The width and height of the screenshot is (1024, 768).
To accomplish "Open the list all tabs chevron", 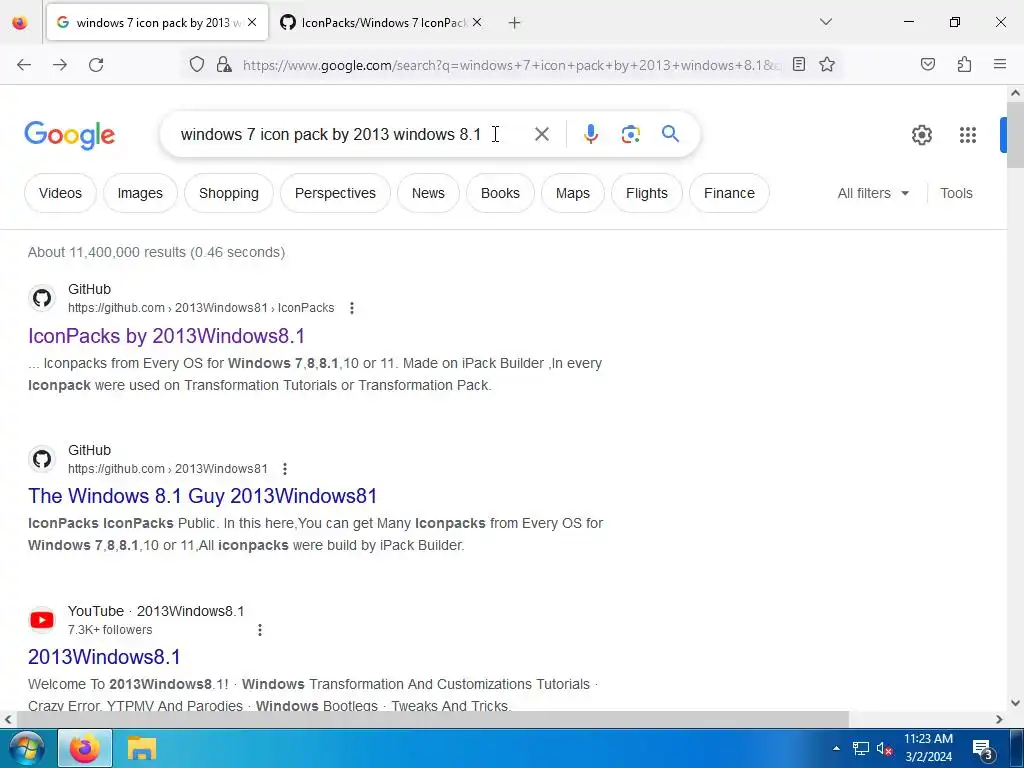I will [825, 22].
